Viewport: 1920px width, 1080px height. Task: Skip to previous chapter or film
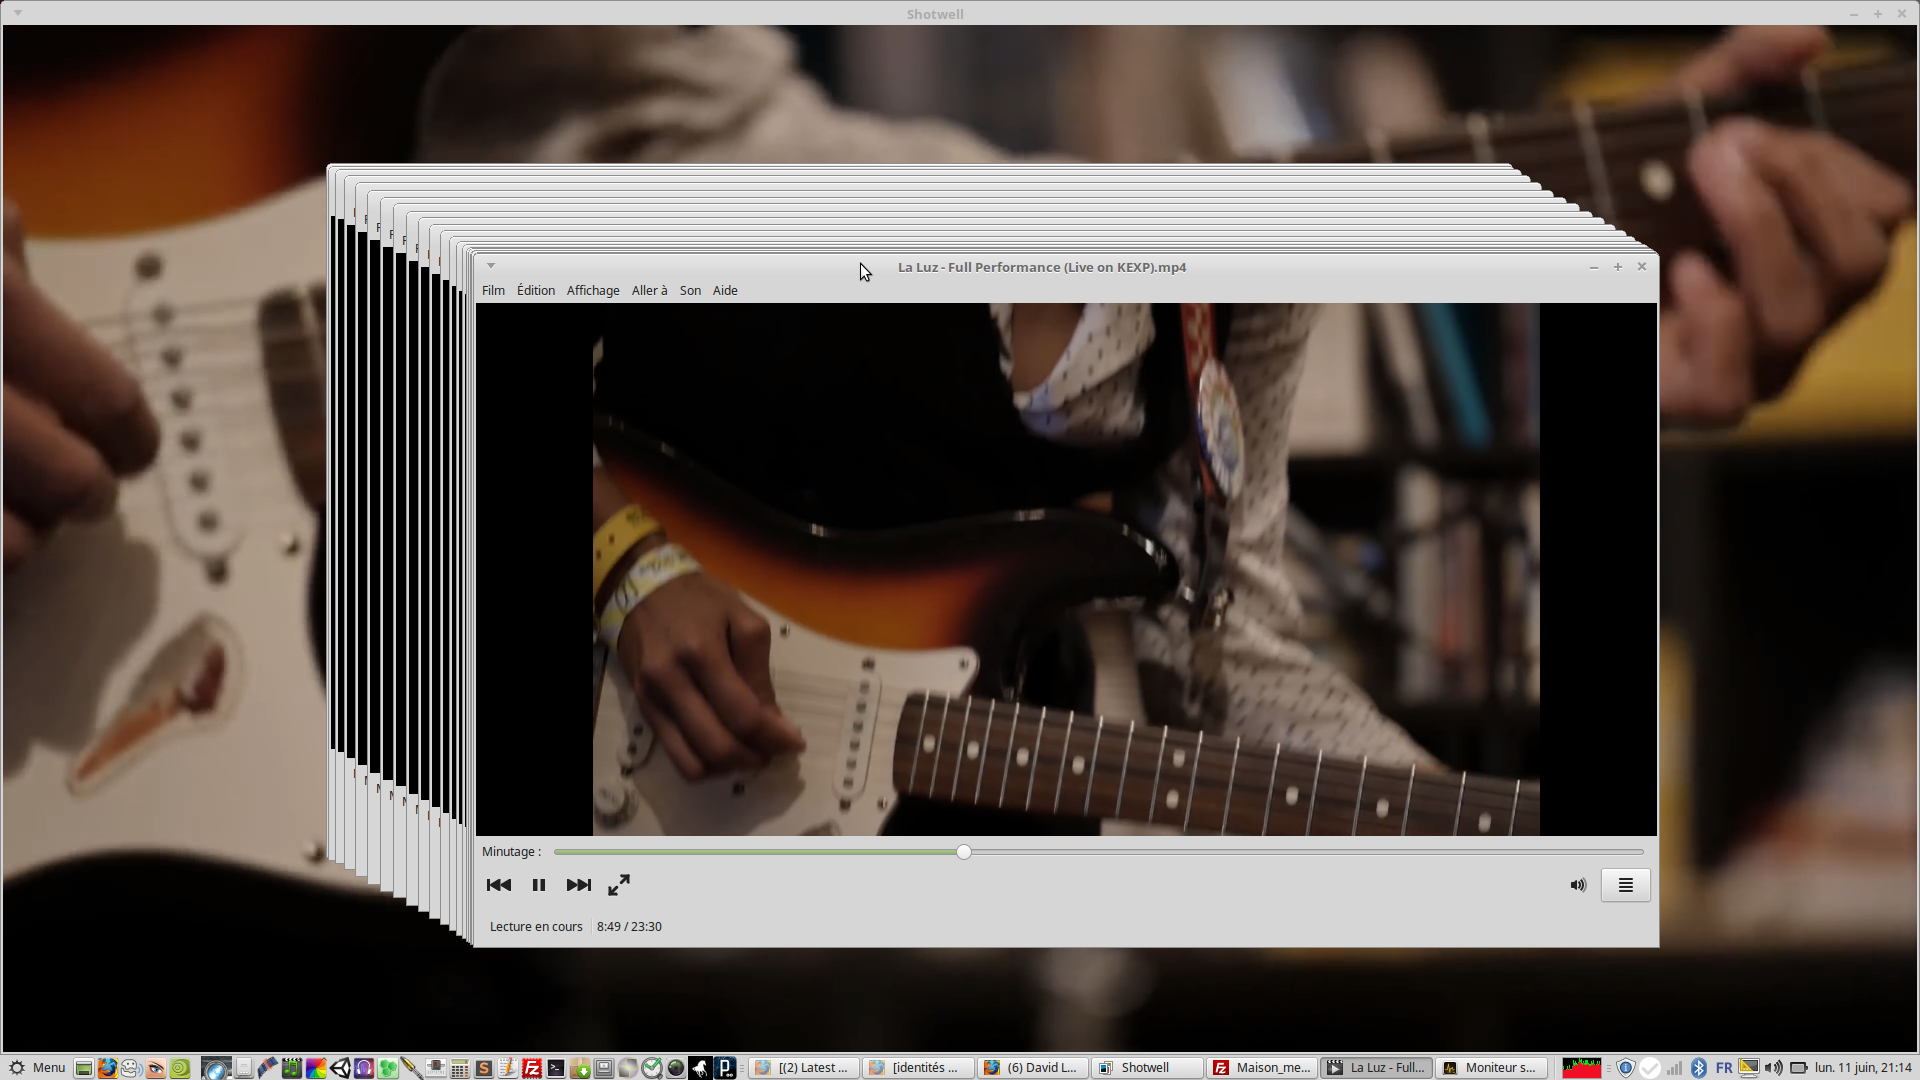498,885
